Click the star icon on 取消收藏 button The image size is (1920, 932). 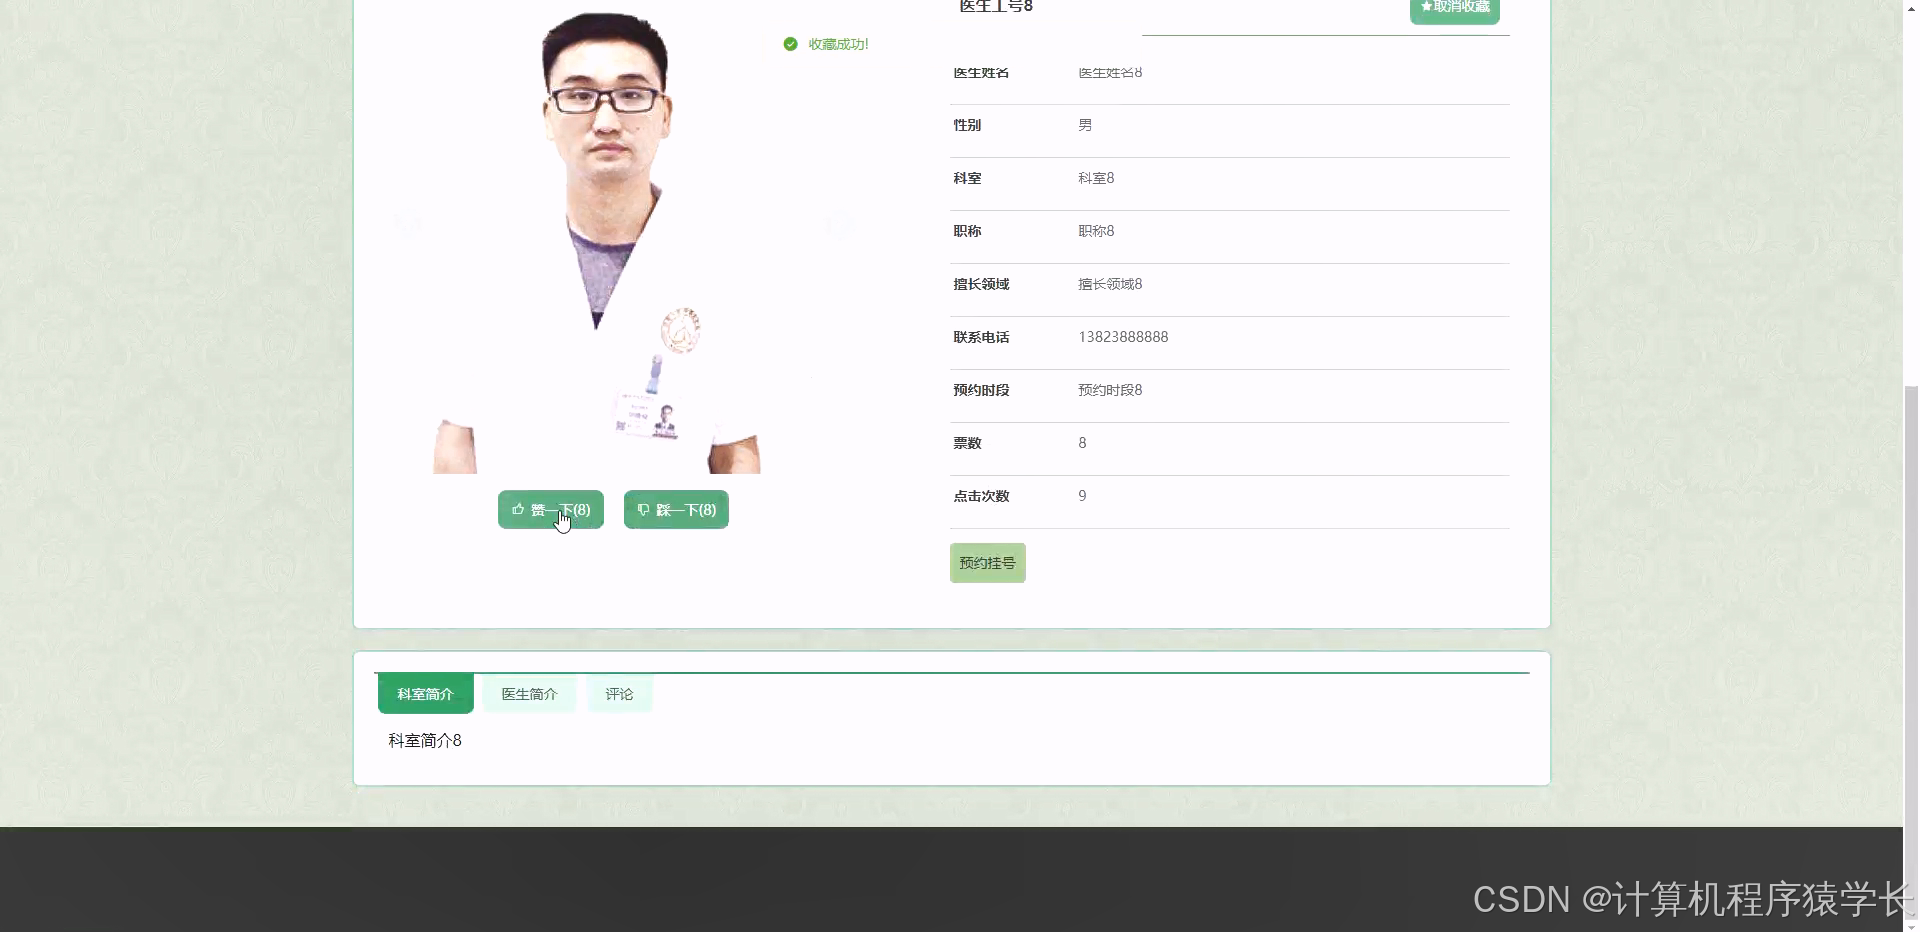tap(1426, 6)
